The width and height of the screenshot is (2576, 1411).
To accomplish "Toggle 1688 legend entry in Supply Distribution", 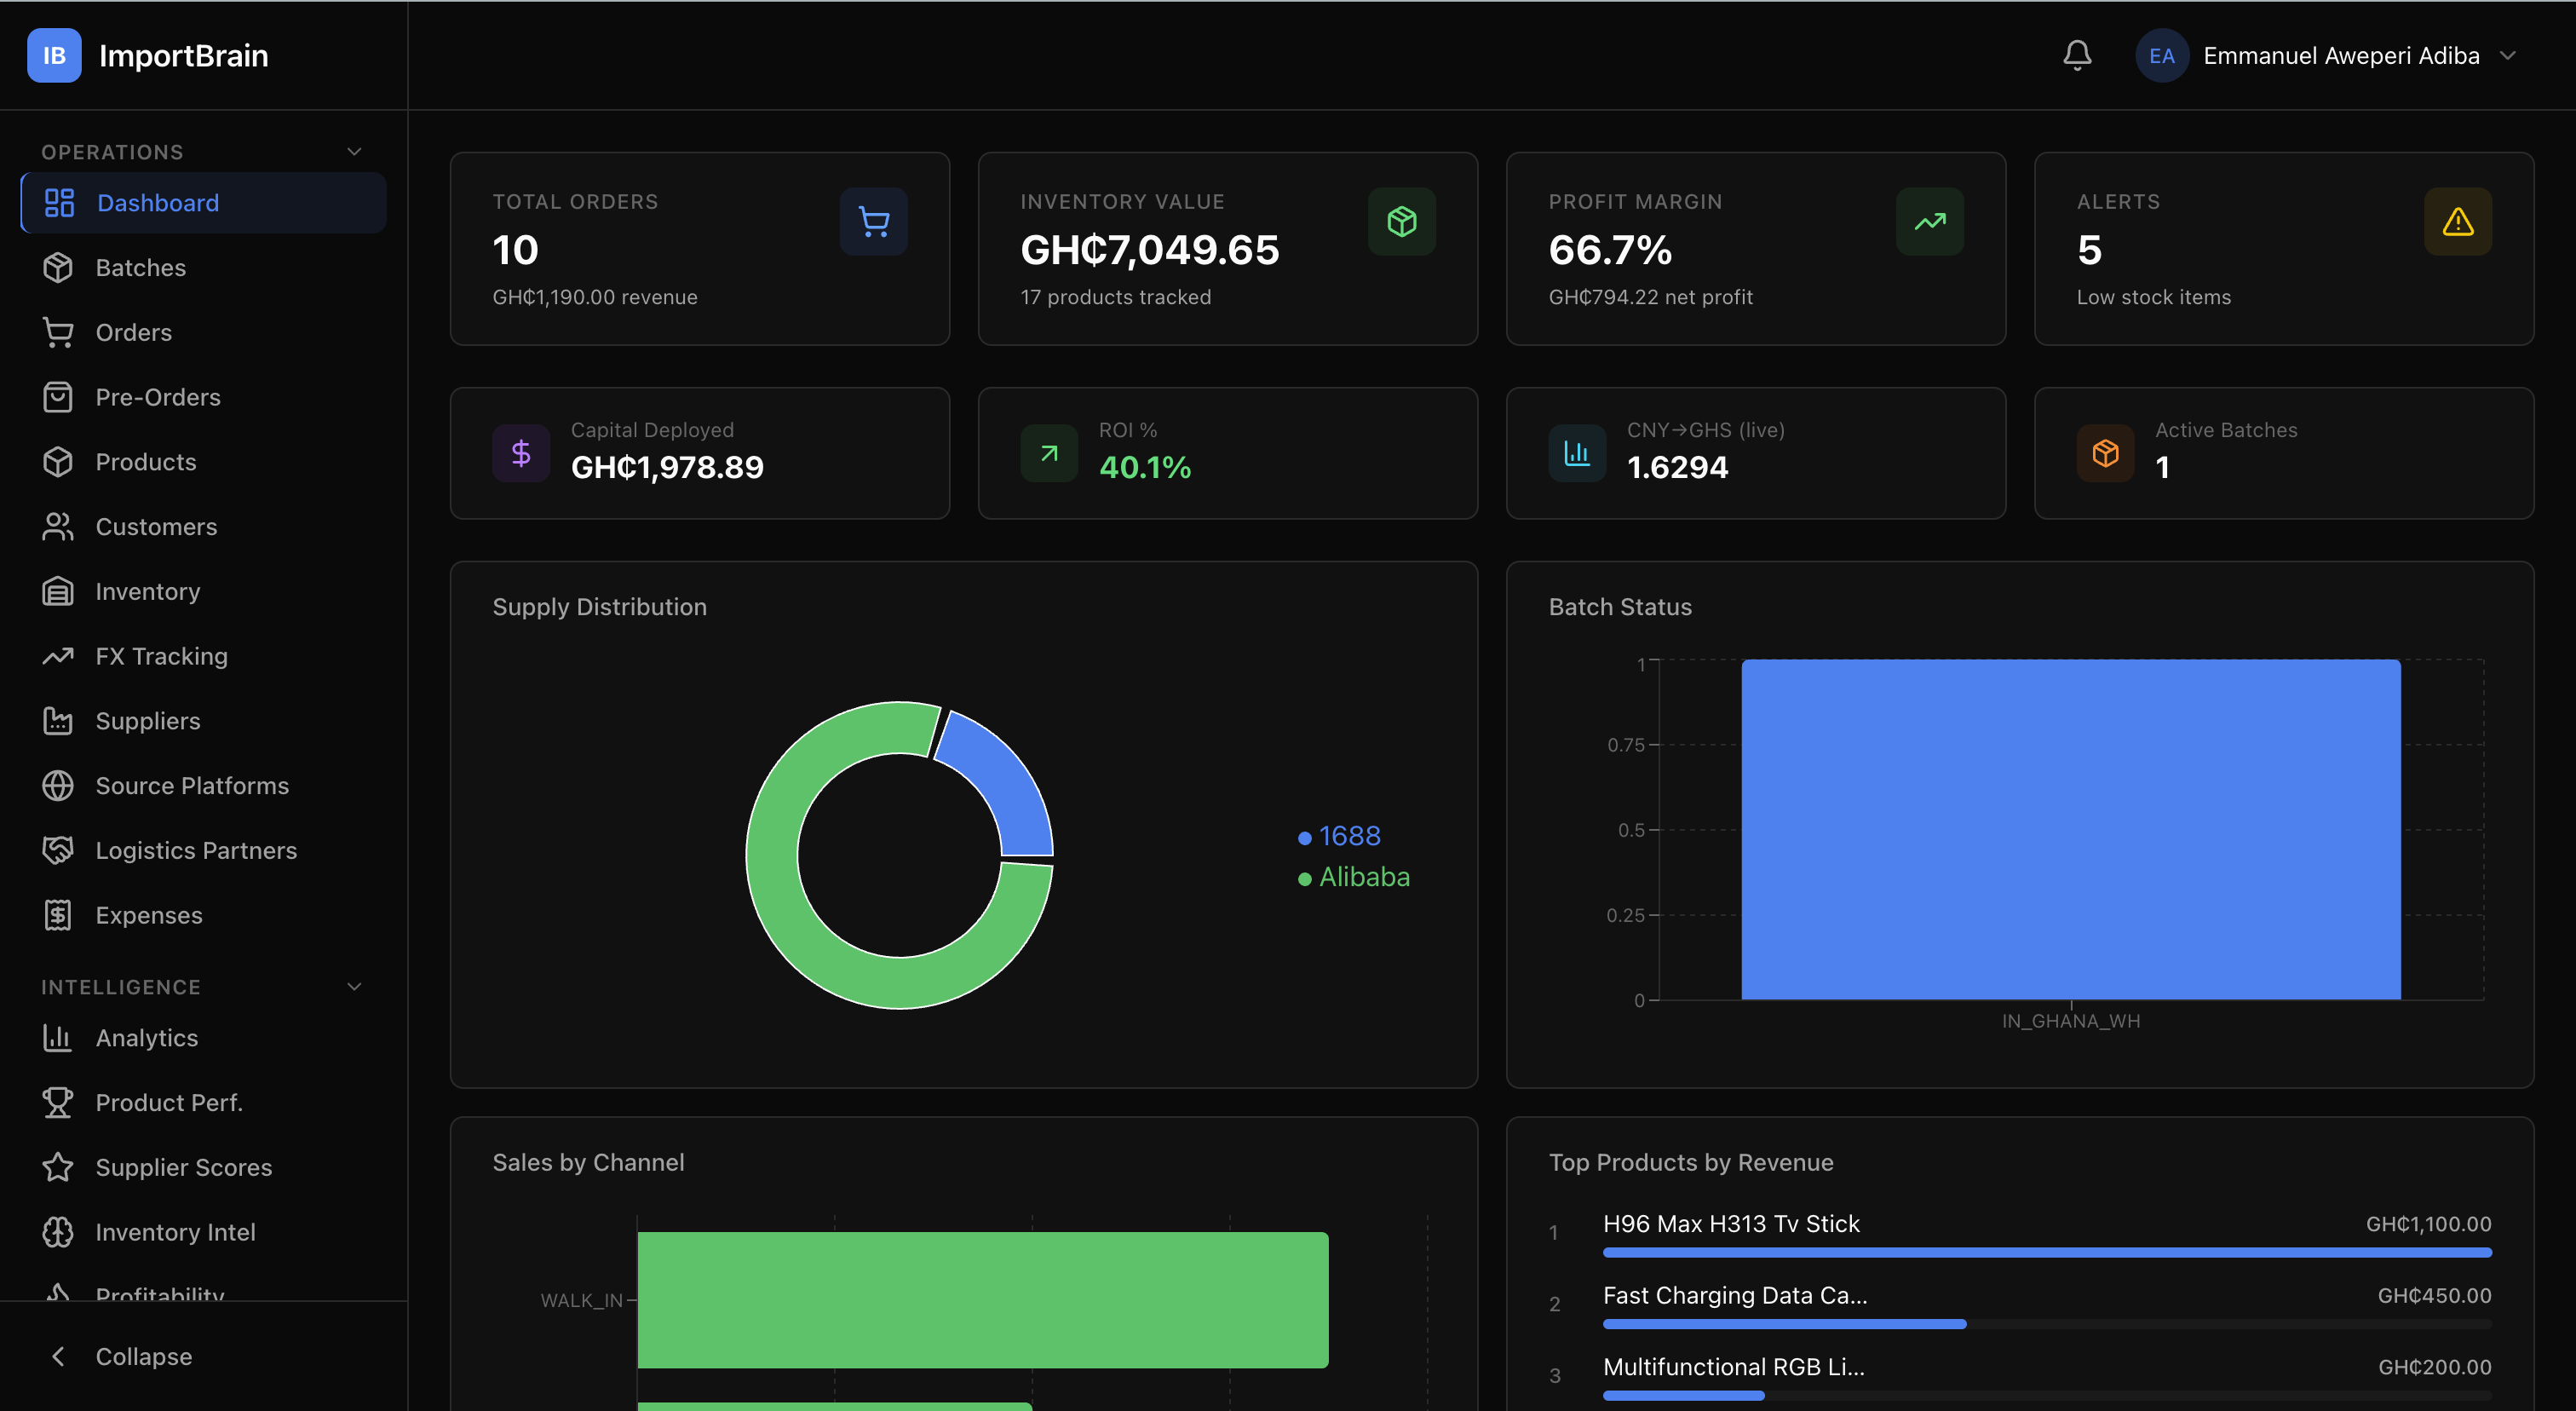I will coord(1339,835).
